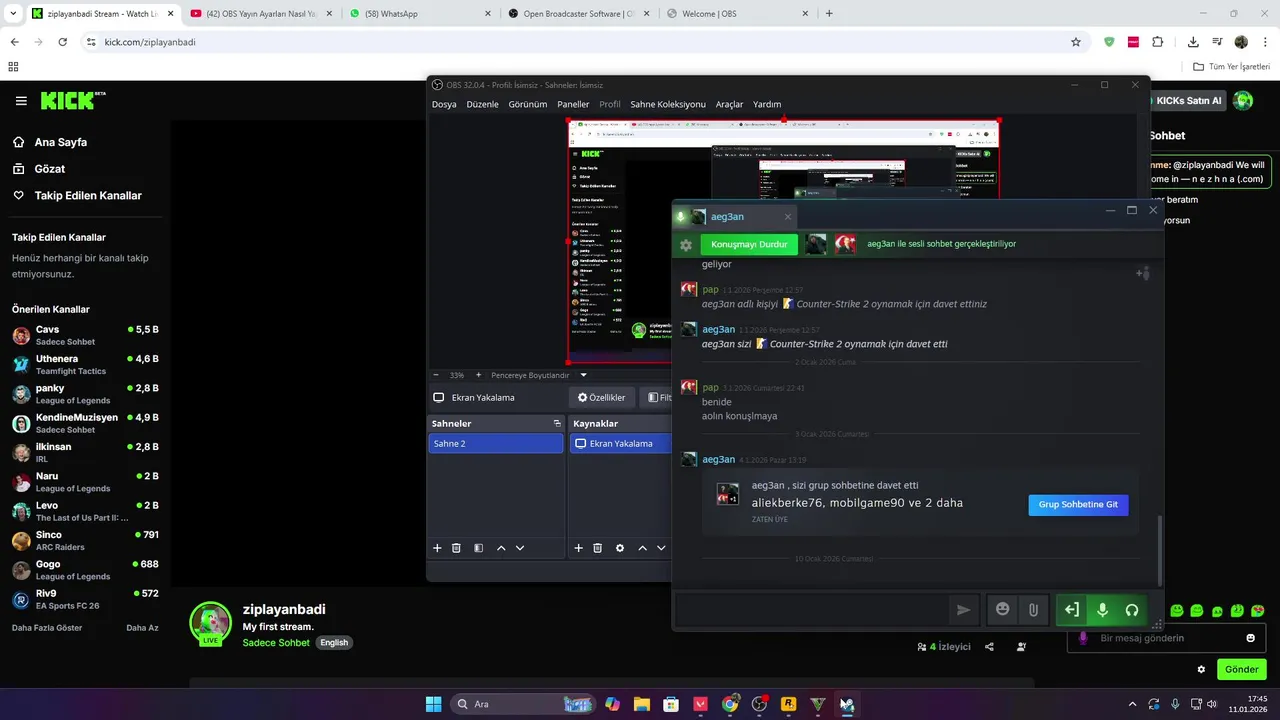
Task: Add a source with plus in Kaynaklar
Action: click(x=578, y=548)
